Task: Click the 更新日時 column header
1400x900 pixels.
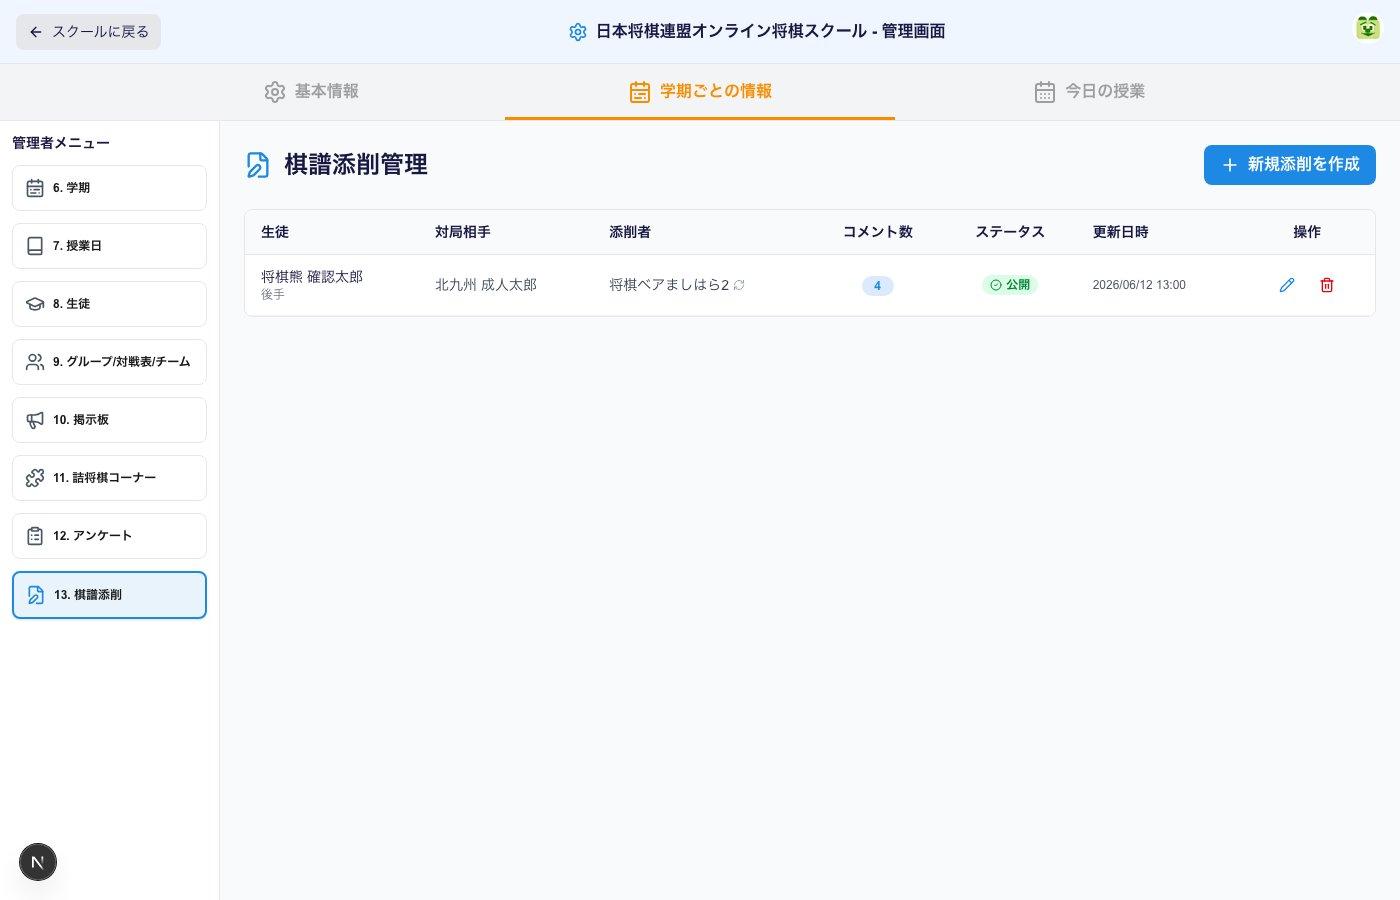Action: tap(1121, 232)
